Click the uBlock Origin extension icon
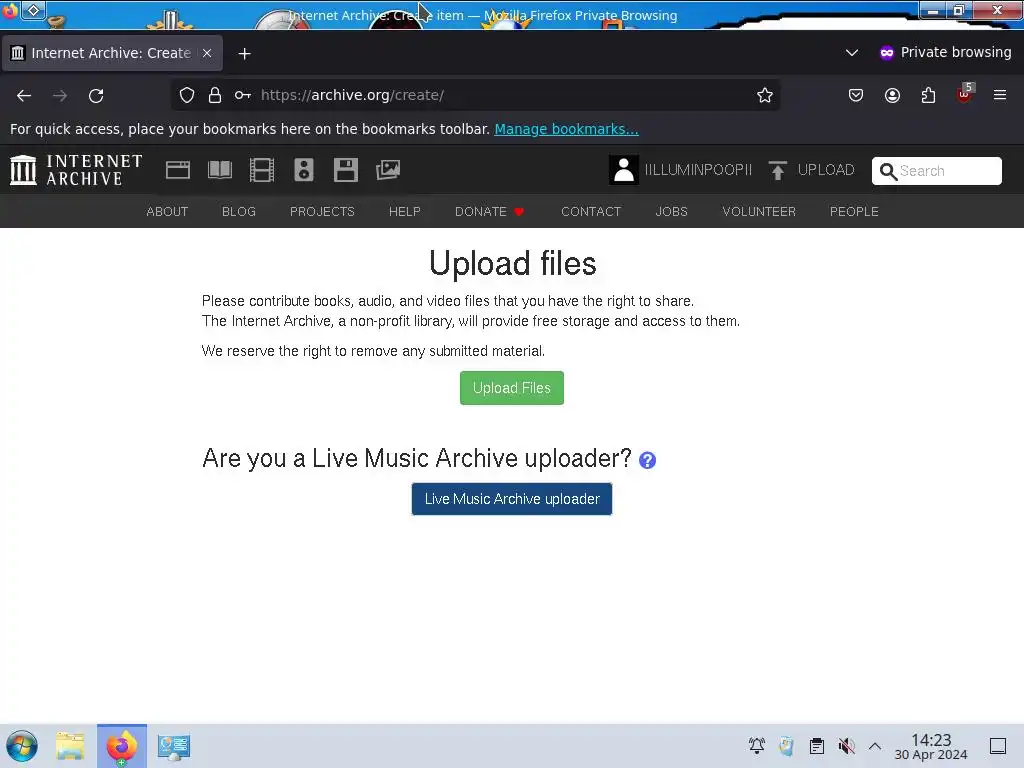 965,94
